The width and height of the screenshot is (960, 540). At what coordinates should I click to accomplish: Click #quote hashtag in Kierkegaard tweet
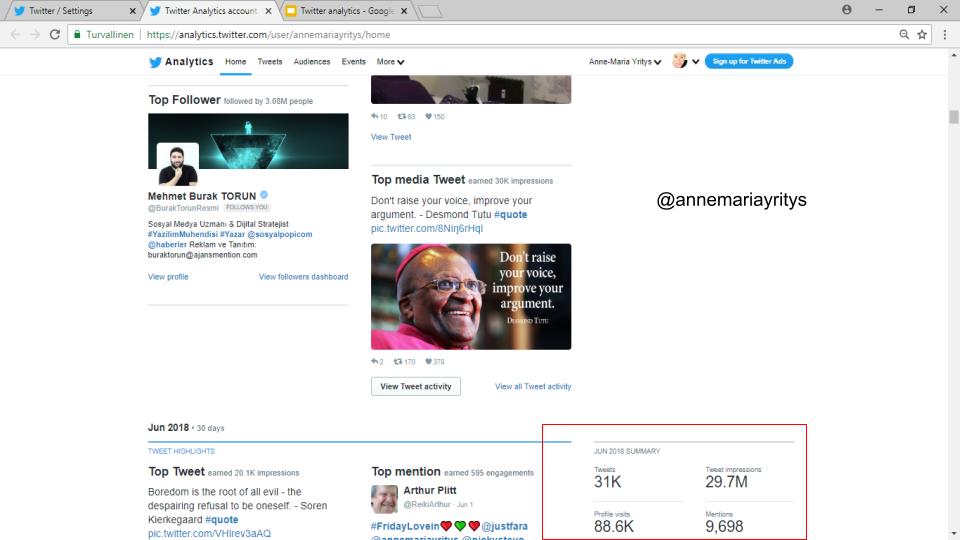222,520
